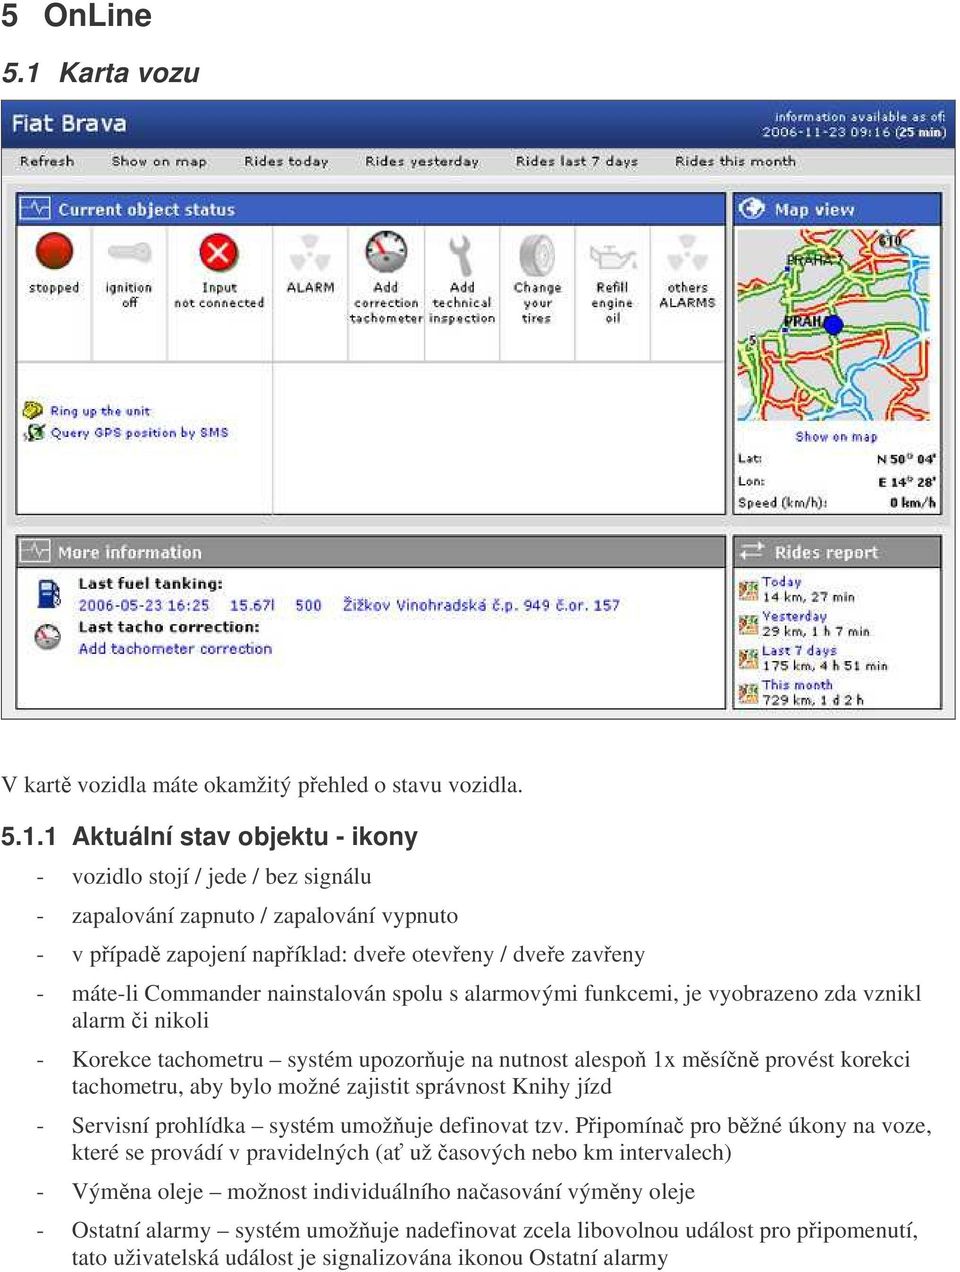960x1272 pixels.
Task: Click the Žižkov Vinohradská address text
Action: click(x=481, y=605)
